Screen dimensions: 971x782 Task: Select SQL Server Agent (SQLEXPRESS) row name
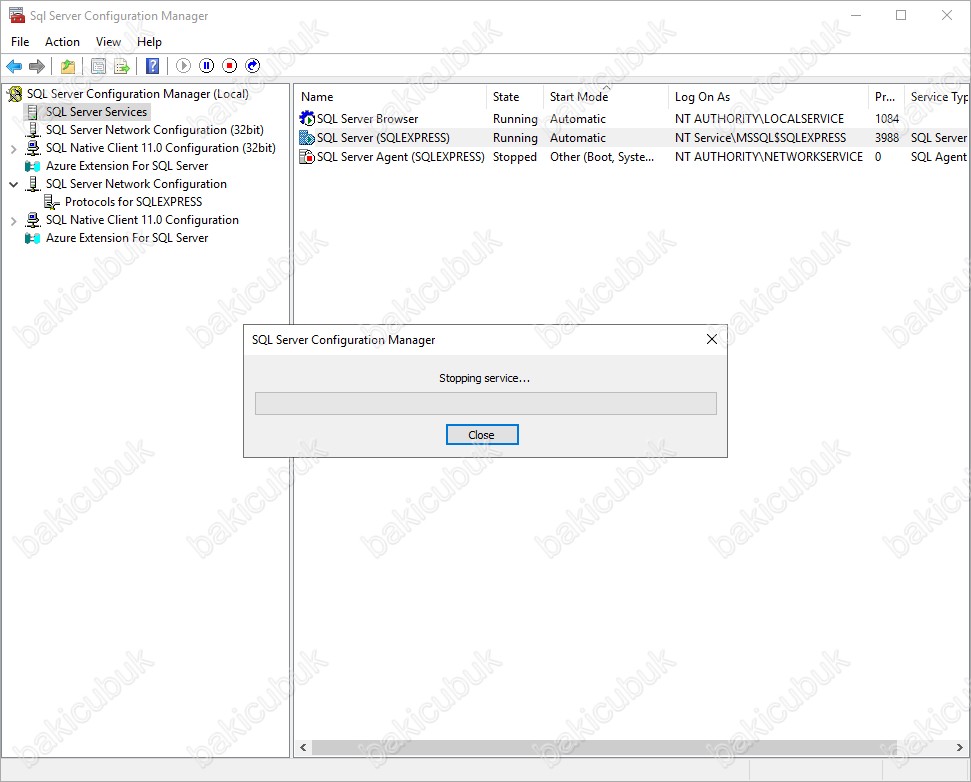(x=401, y=157)
